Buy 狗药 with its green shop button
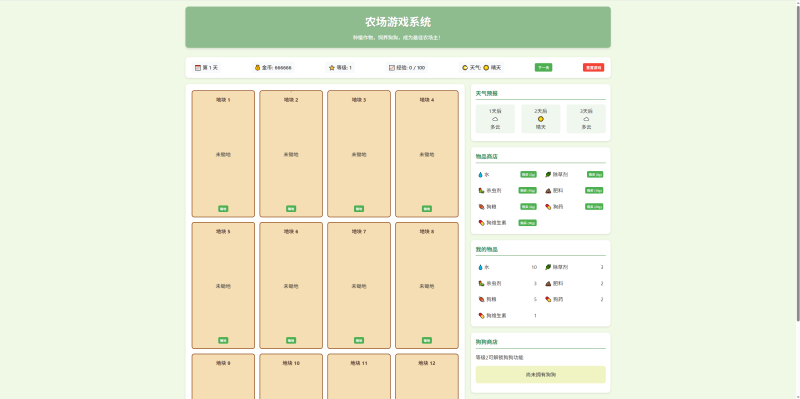 [594, 207]
